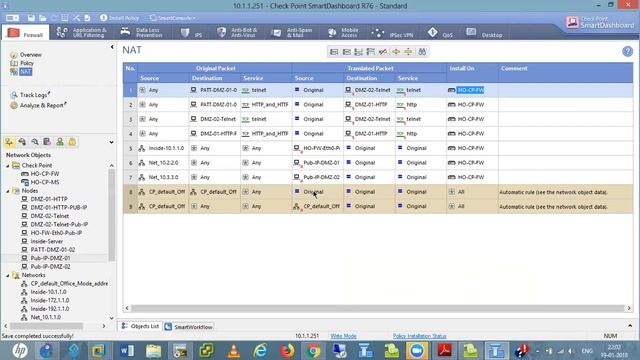Viewport: 640px width, 360px height.
Task: Click the Open folder icon in the top toolbar
Action: point(42,18)
